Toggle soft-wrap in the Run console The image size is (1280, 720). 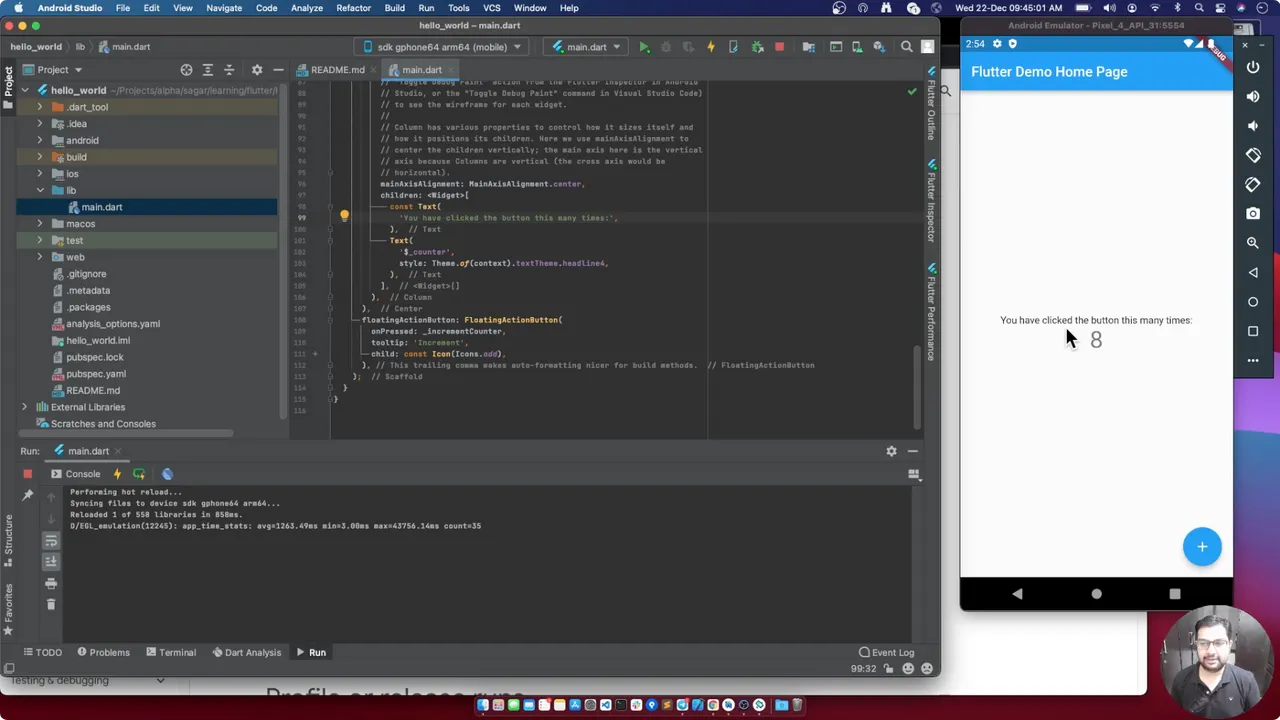point(51,540)
